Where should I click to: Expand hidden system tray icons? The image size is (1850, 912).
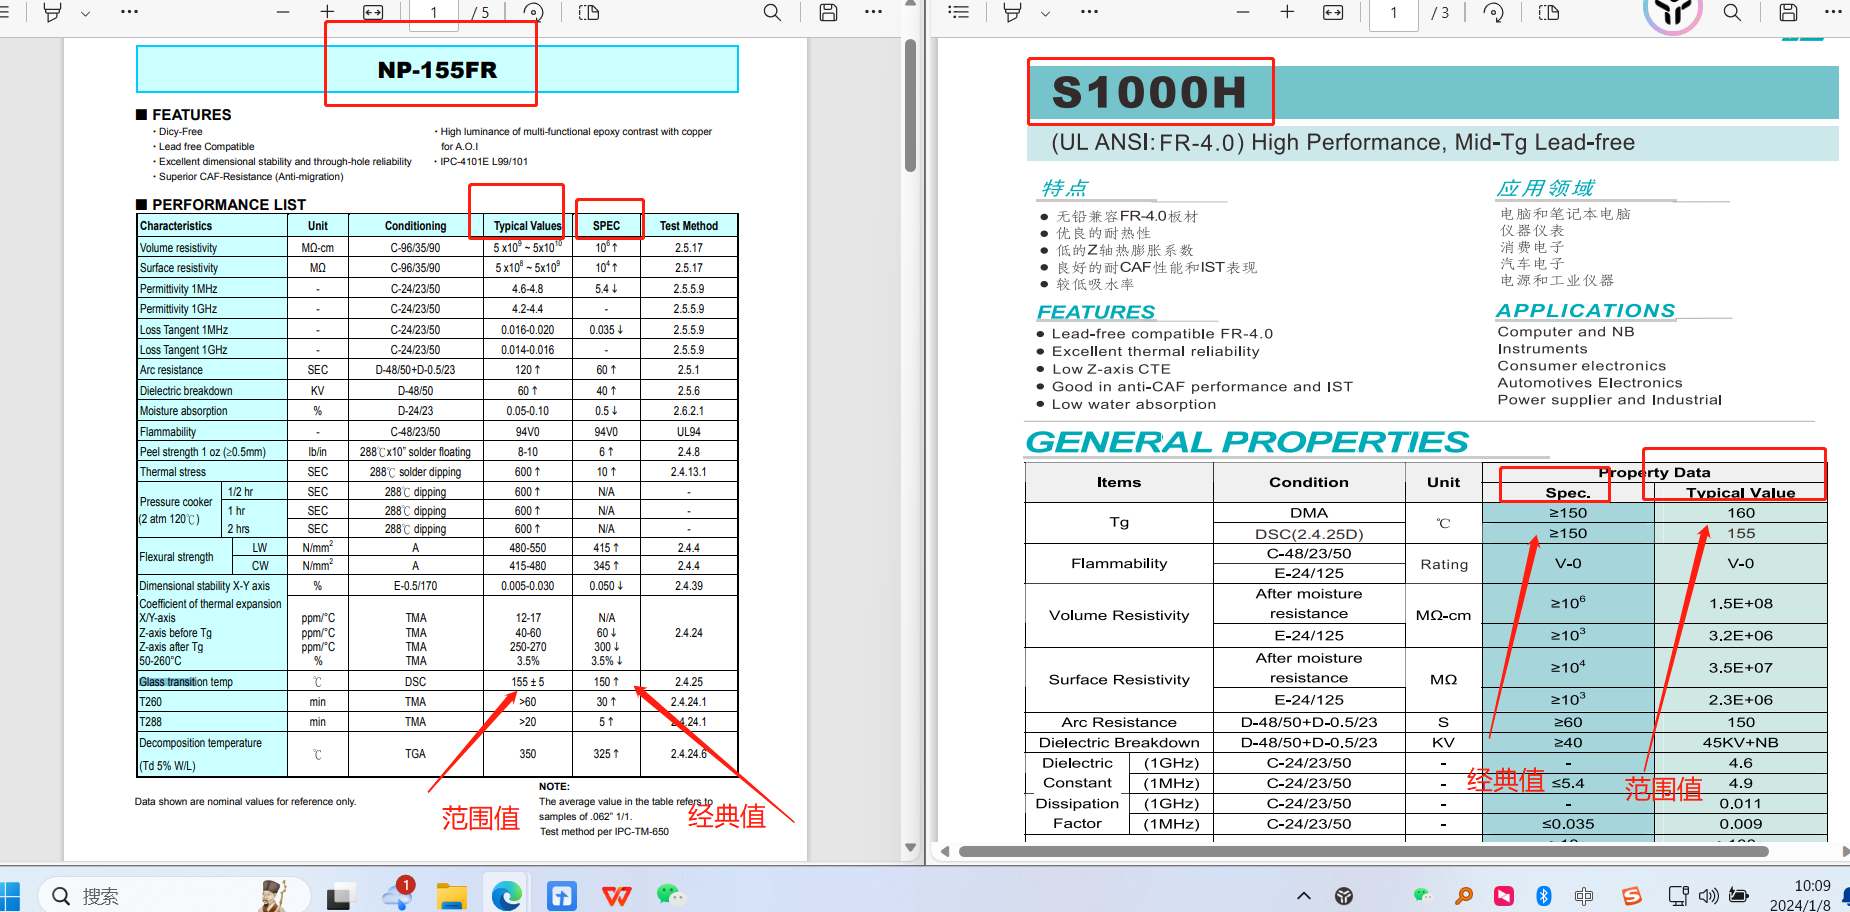(x=1303, y=896)
